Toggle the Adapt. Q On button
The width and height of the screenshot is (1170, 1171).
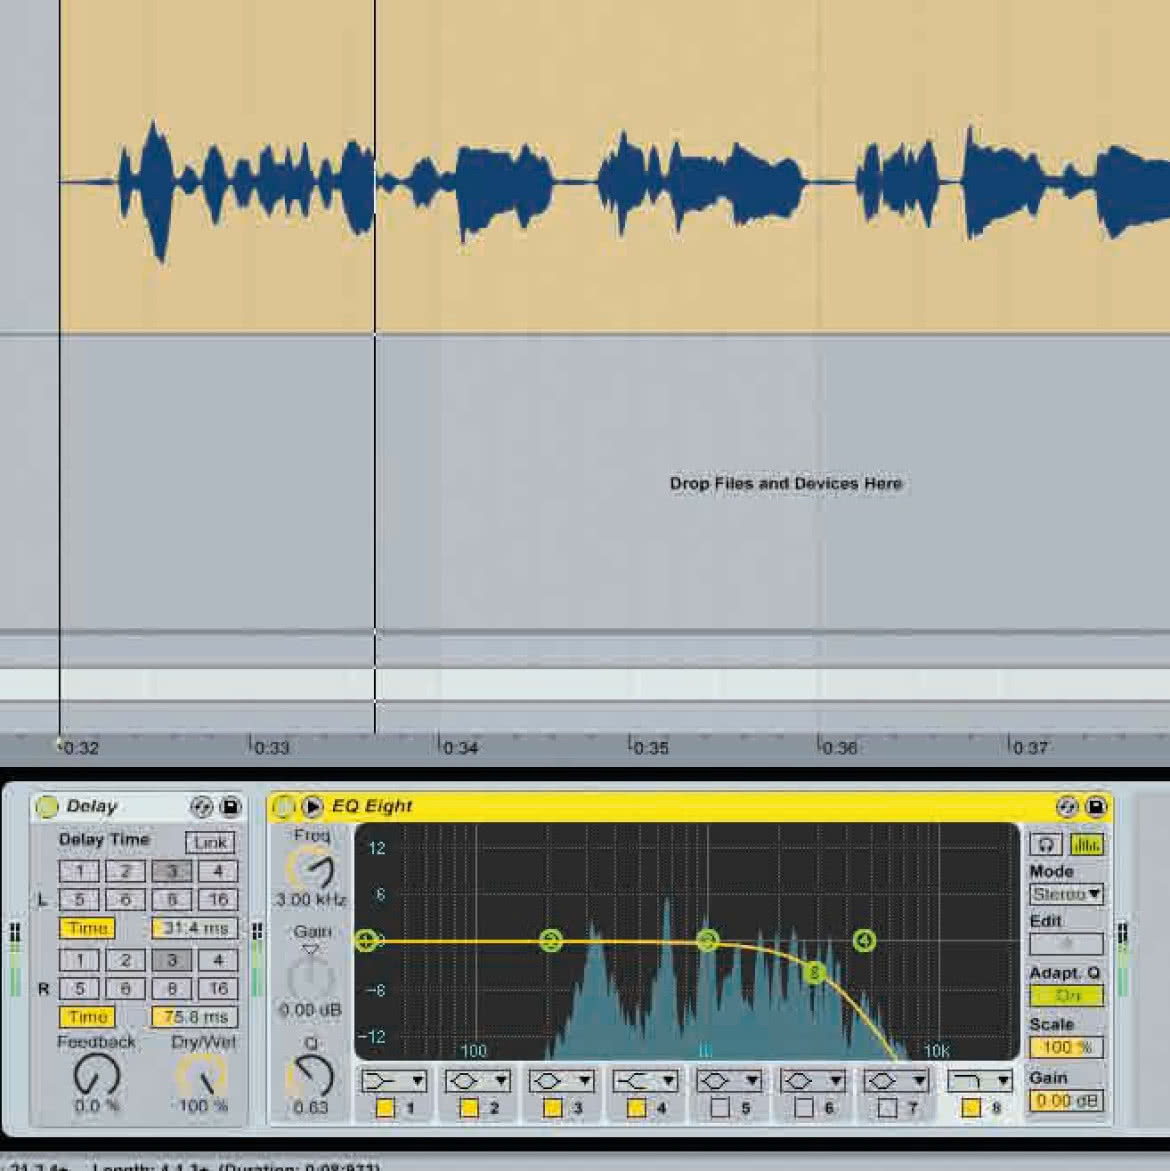(1066, 995)
